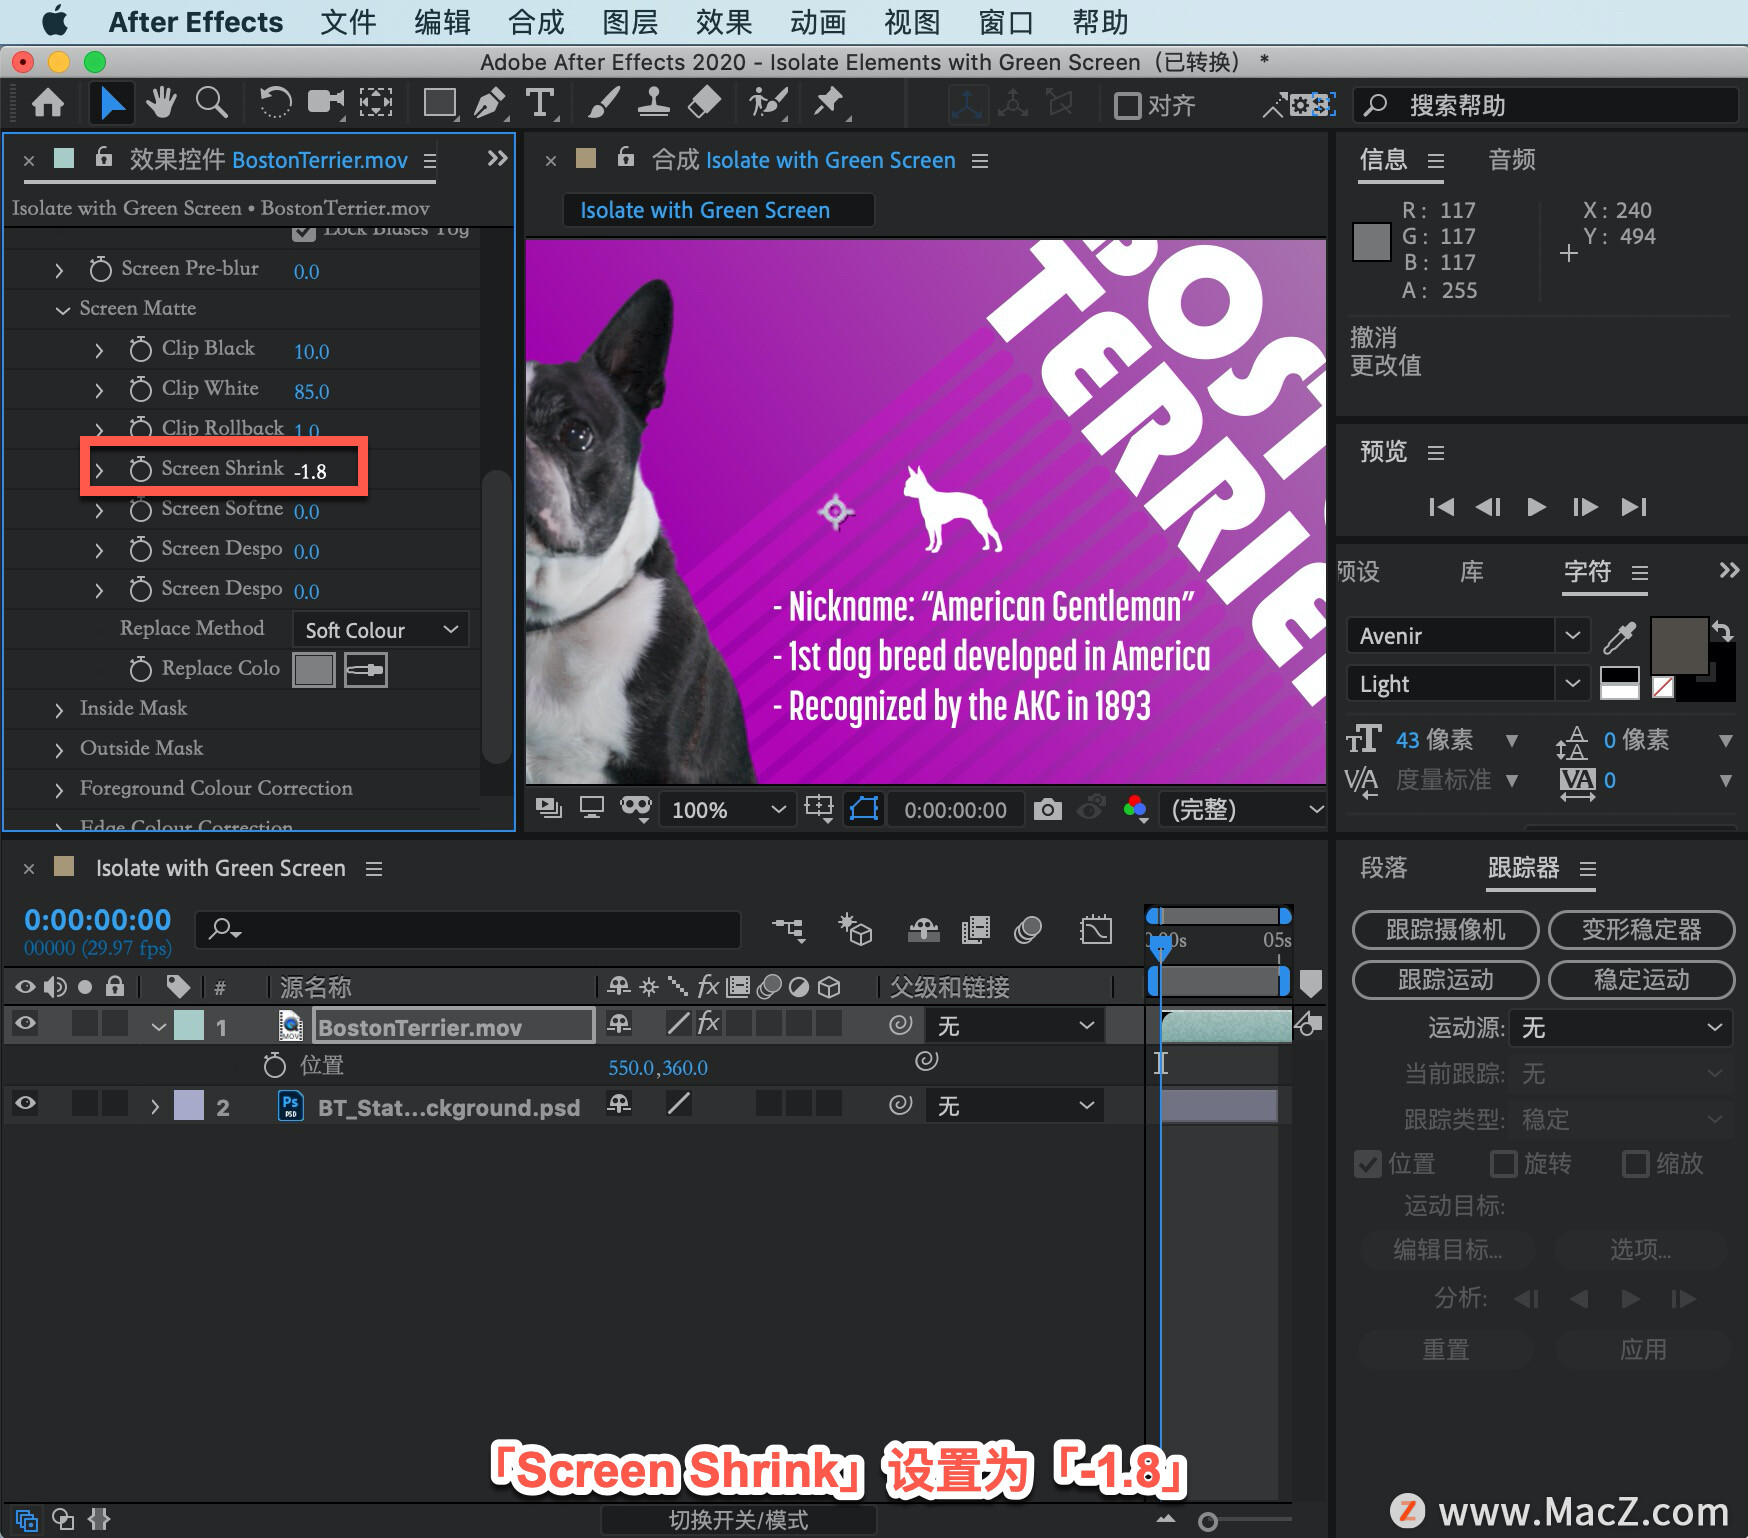Select the Clone Stamp tool
Viewport: 1748px width, 1538px height.
point(654,104)
